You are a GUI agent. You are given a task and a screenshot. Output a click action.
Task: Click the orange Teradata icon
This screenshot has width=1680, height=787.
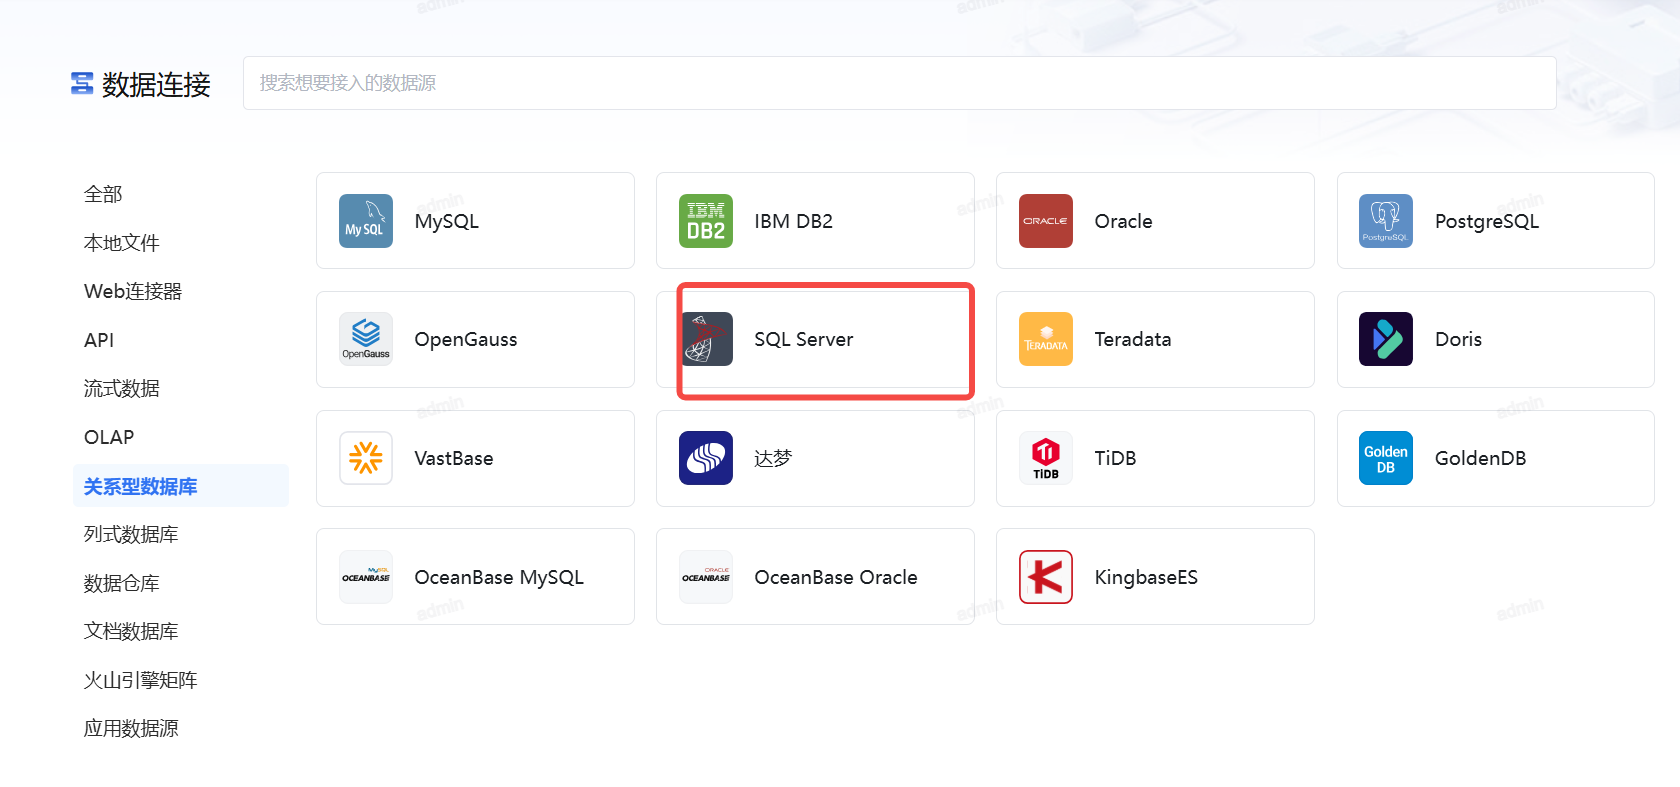(x=1046, y=339)
